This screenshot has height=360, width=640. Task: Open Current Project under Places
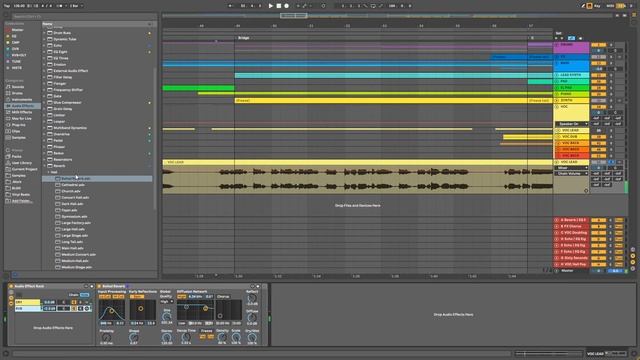pos(24,169)
